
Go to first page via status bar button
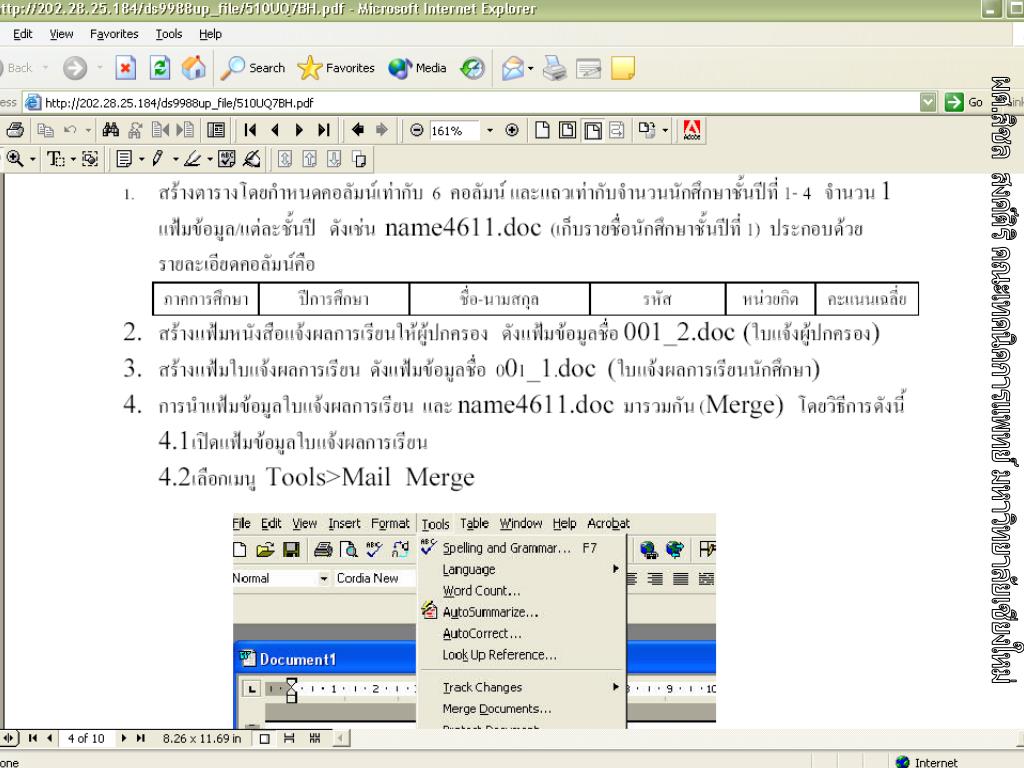(33, 739)
